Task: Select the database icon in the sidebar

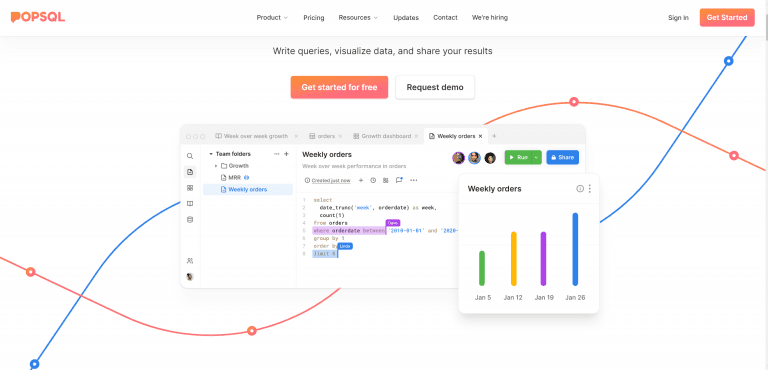Action: pyautogui.click(x=190, y=220)
